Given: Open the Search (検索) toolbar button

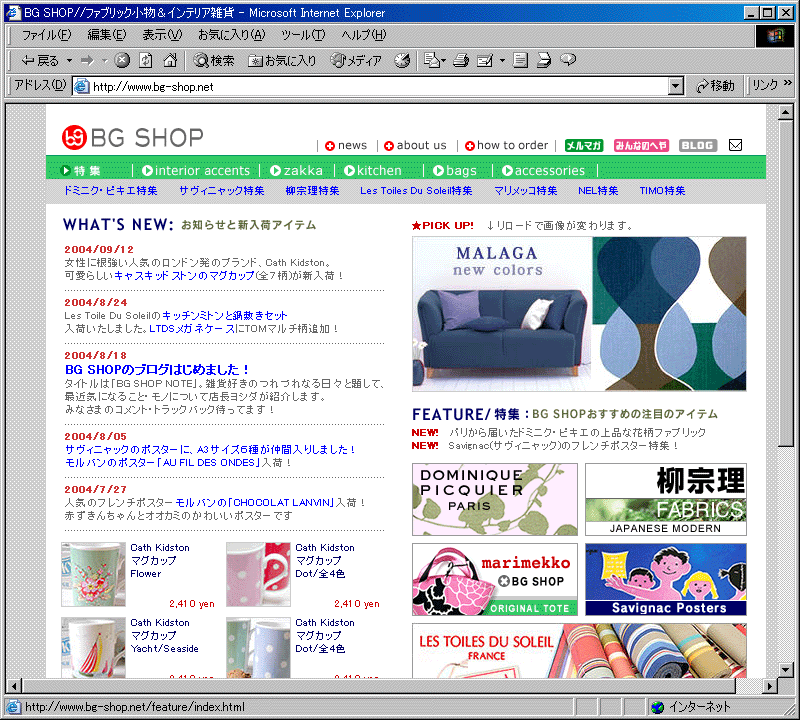Looking at the screenshot, I should (x=214, y=61).
